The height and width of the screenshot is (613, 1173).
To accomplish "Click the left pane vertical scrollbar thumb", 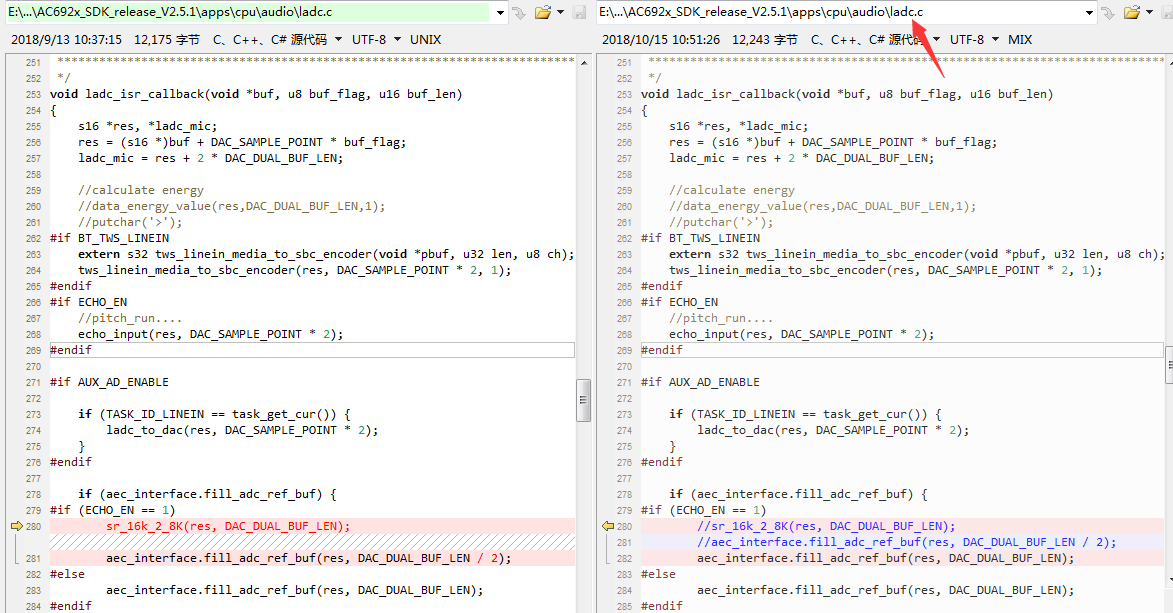I will coord(583,400).
